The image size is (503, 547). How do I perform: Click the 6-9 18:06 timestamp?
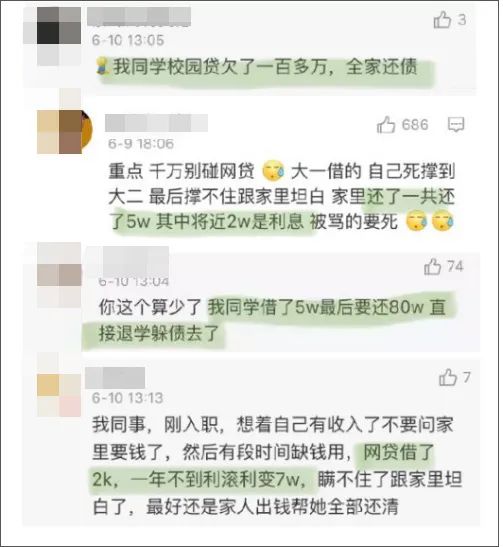[x=141, y=143]
